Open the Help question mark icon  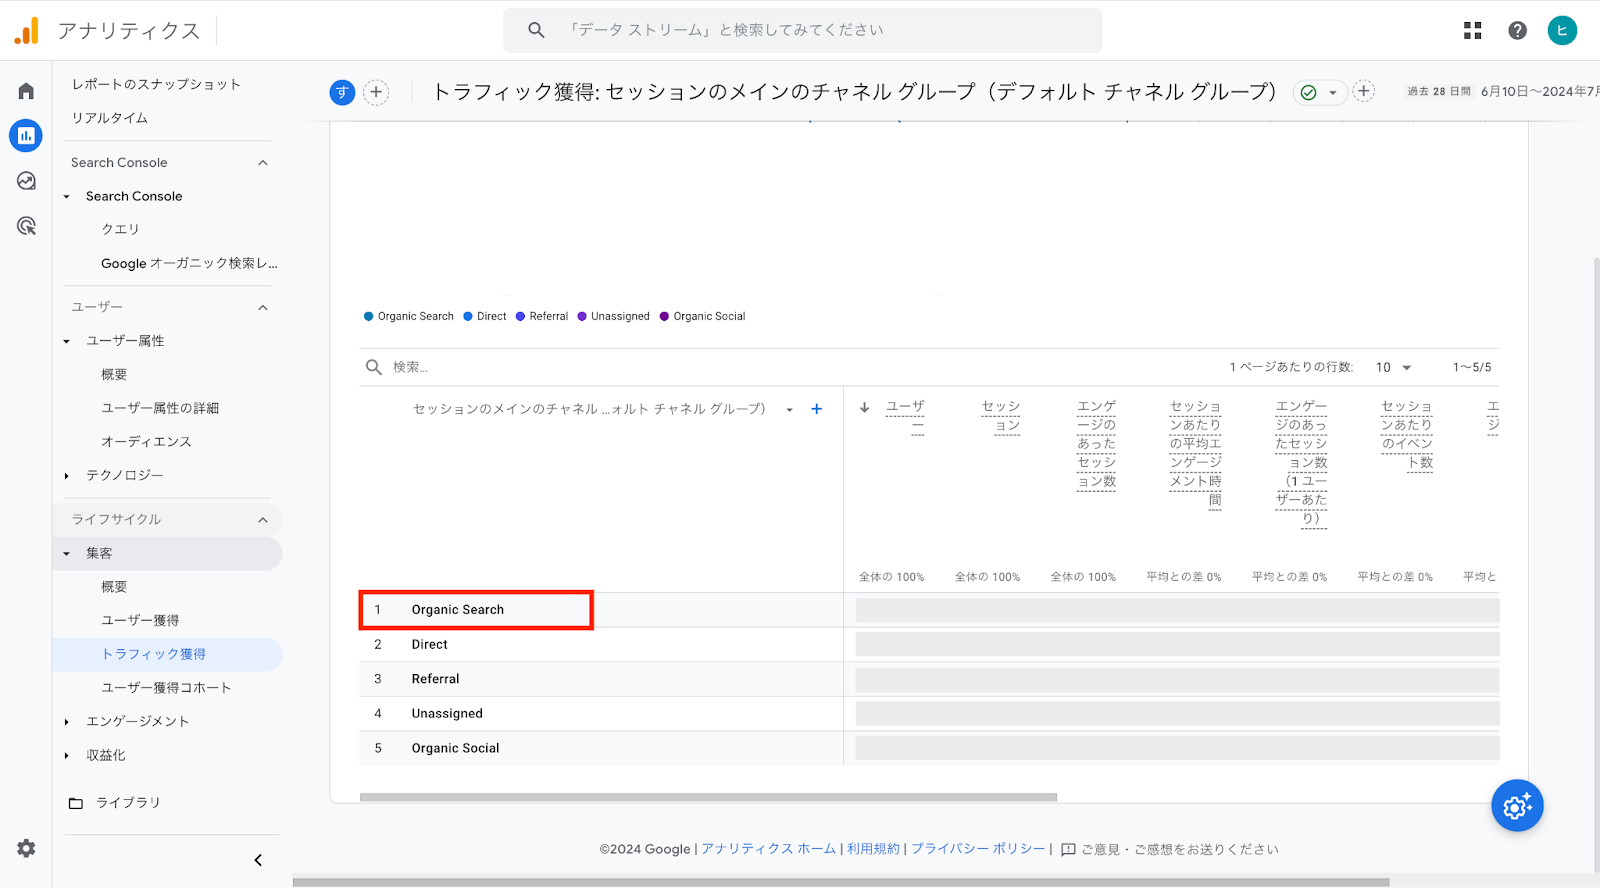[1517, 31]
